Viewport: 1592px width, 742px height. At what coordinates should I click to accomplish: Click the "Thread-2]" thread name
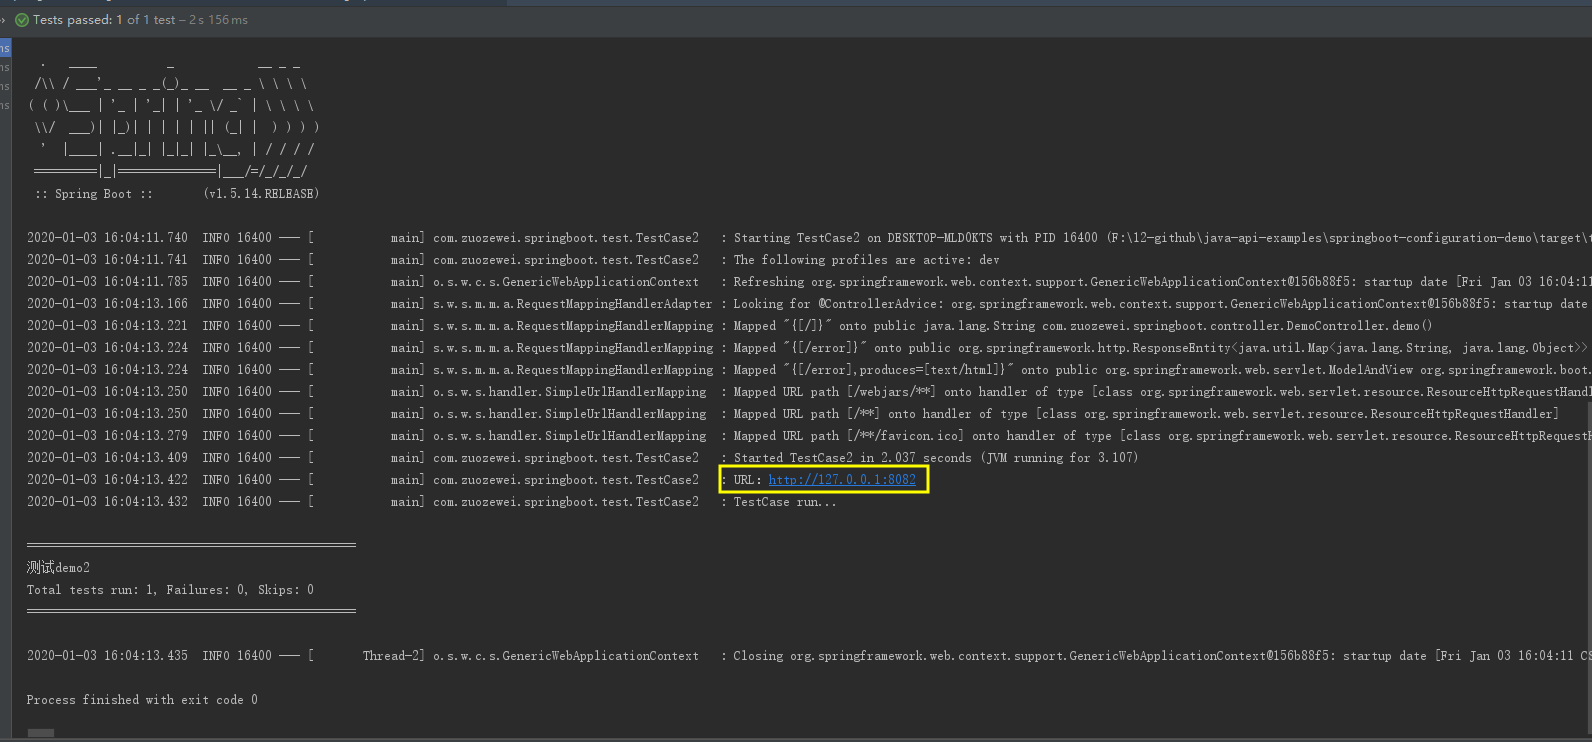coord(394,656)
